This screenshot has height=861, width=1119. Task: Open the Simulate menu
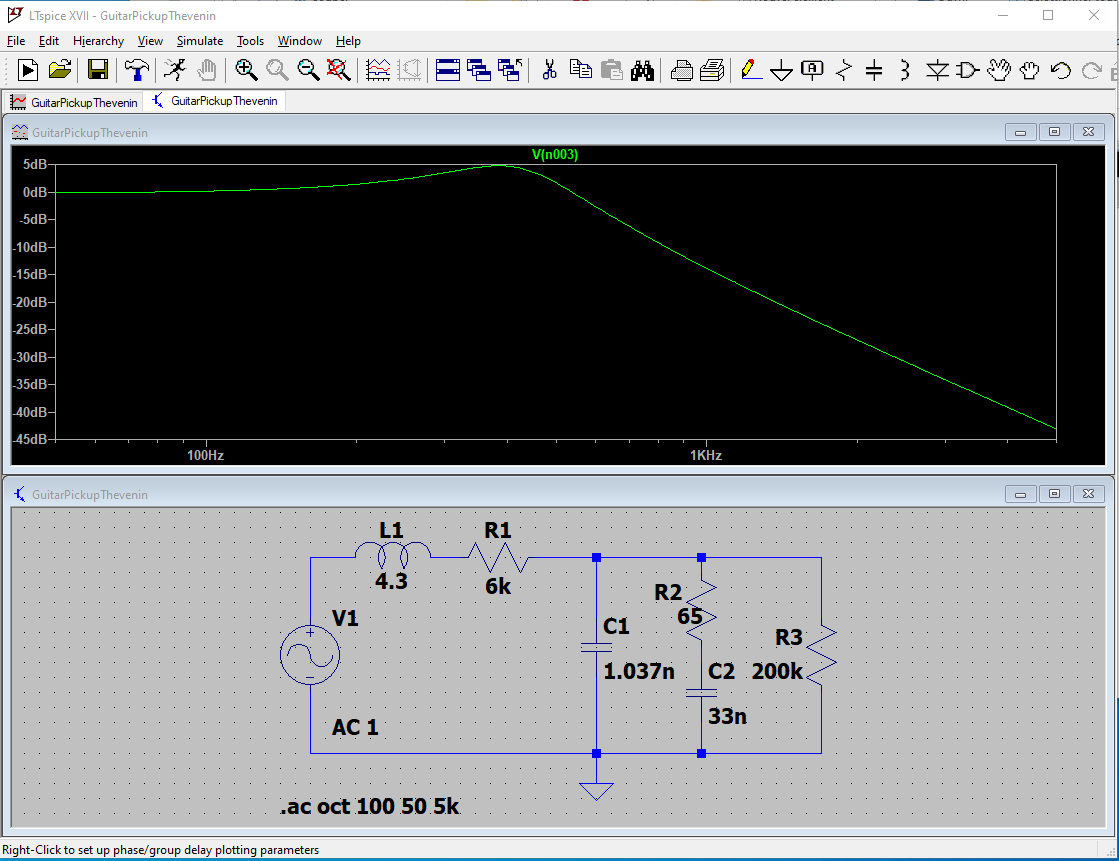click(200, 41)
